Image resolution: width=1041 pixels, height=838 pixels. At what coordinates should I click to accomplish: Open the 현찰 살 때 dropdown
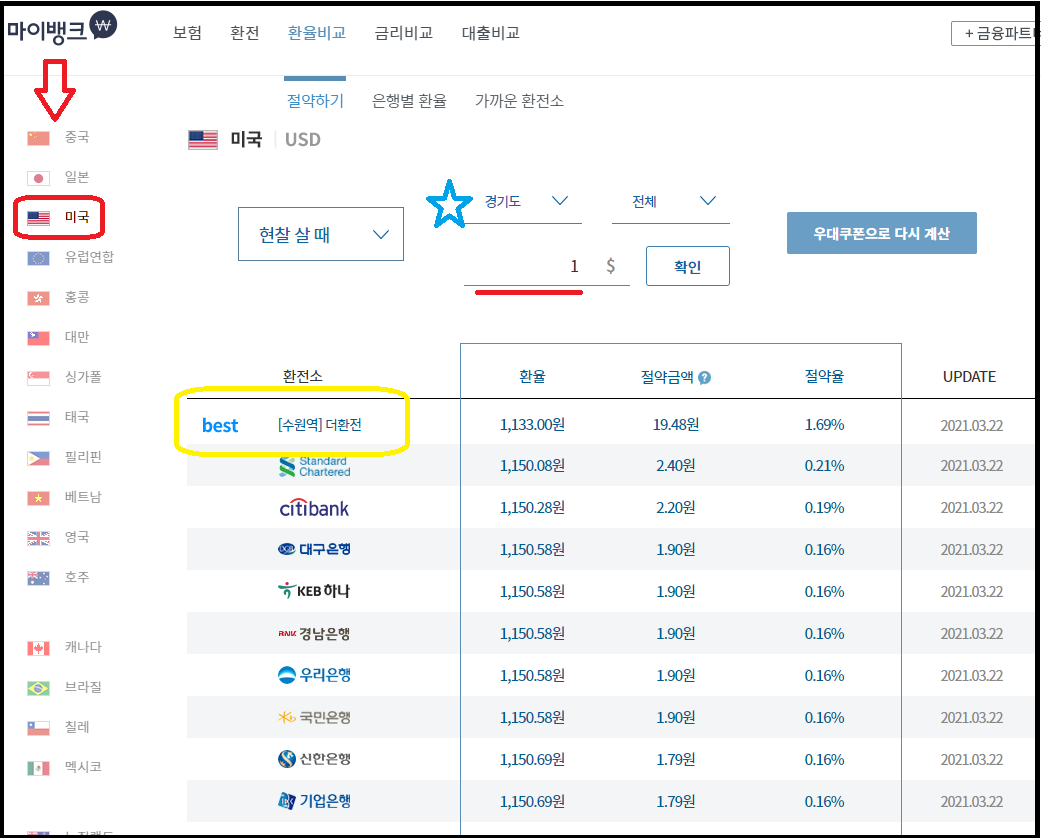point(321,234)
